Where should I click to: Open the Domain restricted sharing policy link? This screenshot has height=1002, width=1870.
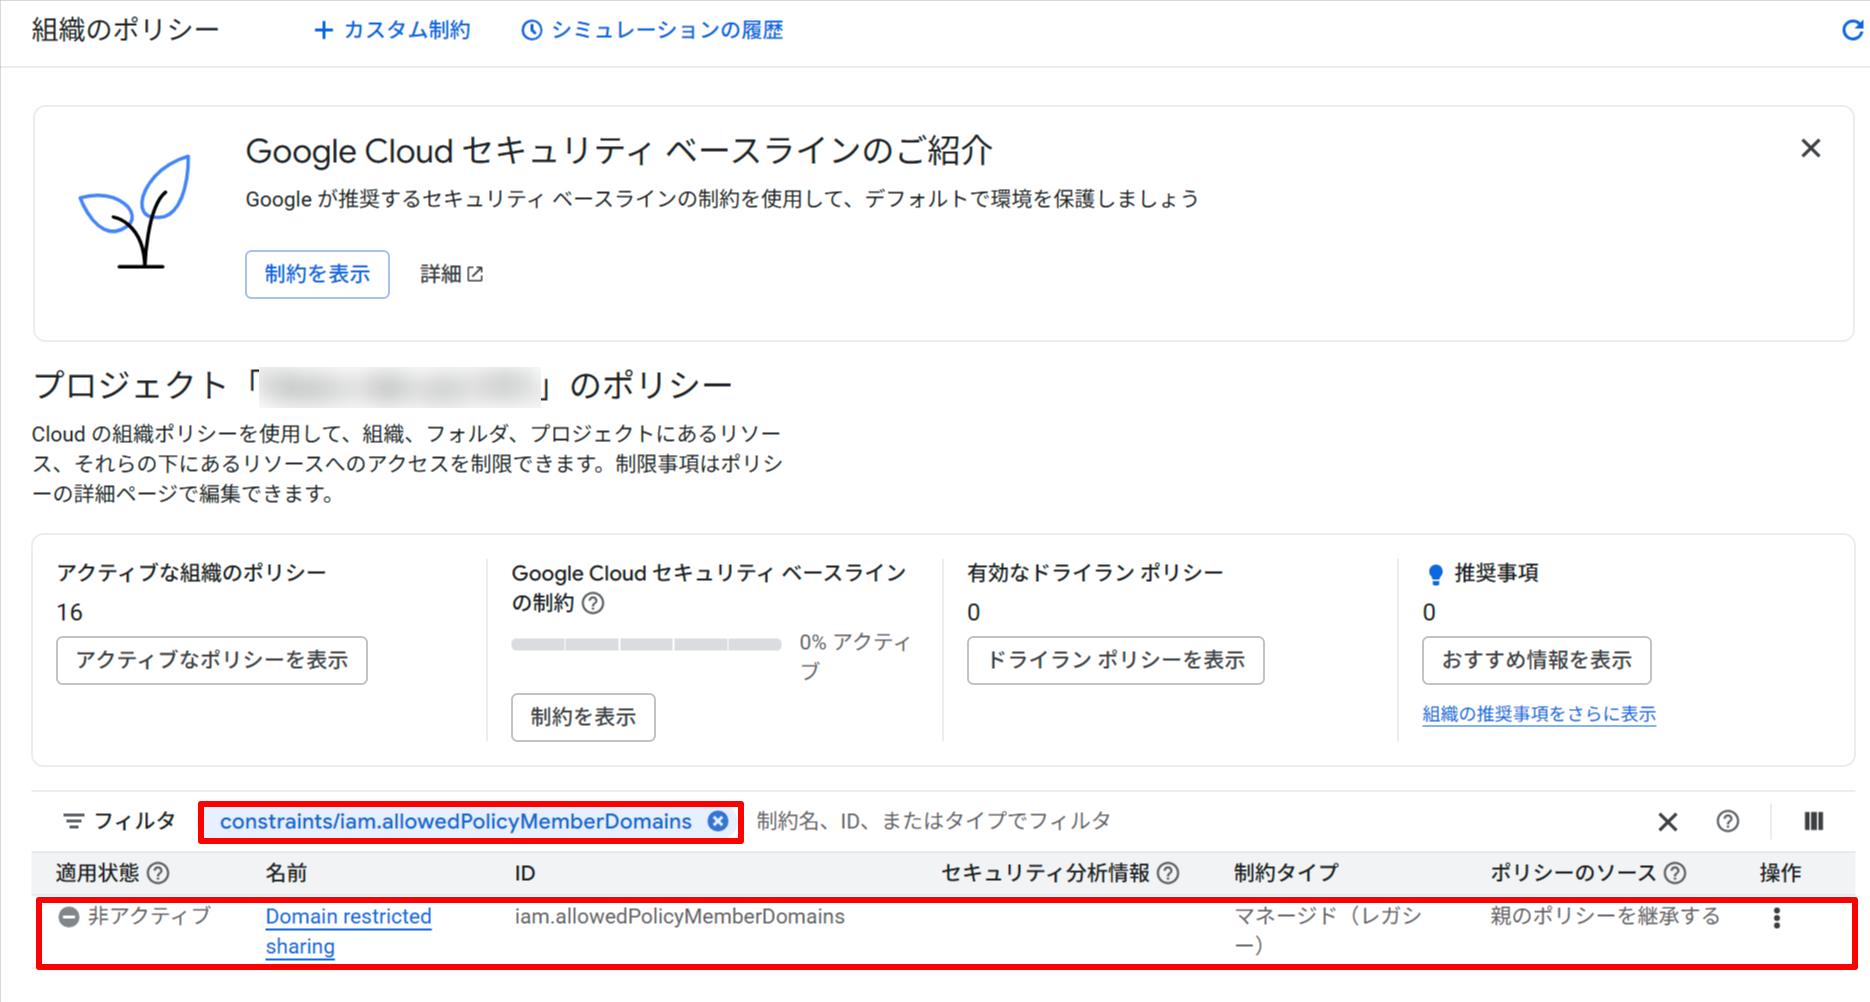tap(348, 916)
